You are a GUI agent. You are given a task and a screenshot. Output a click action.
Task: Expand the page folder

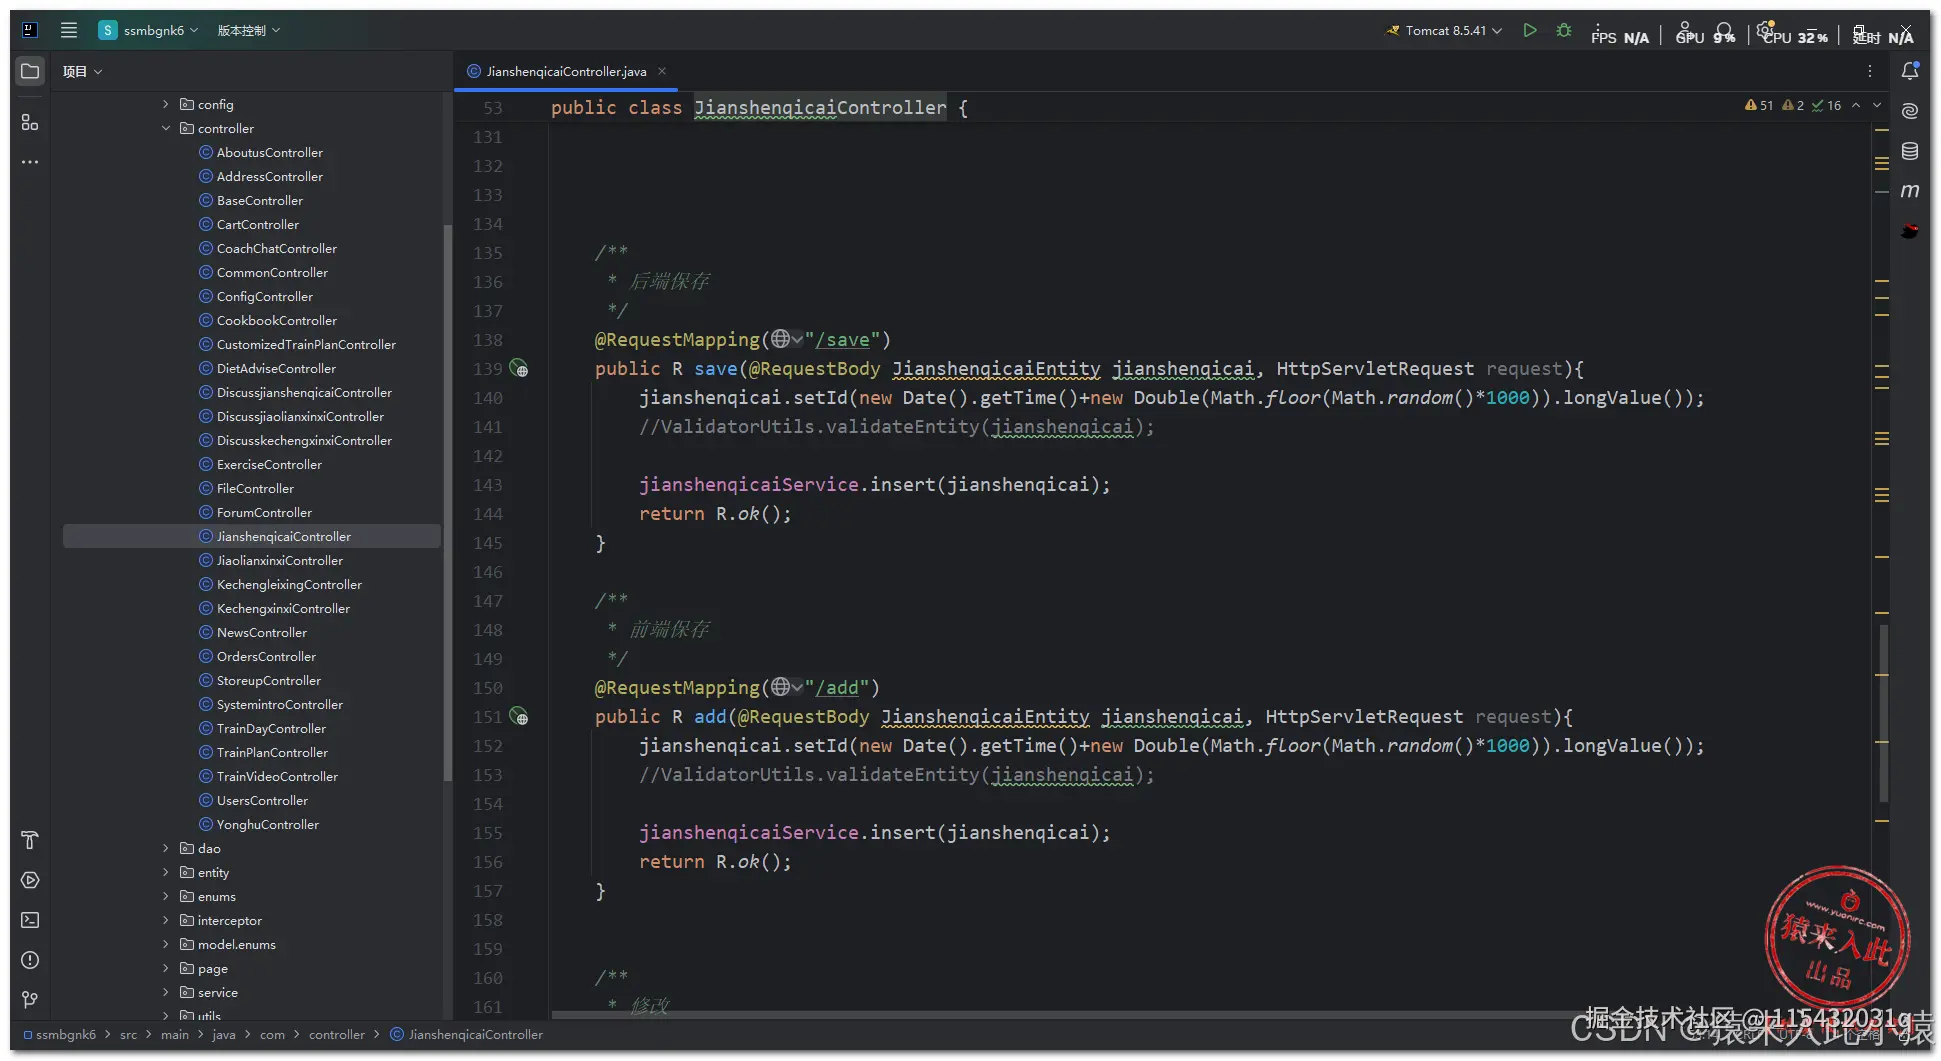(x=166, y=968)
